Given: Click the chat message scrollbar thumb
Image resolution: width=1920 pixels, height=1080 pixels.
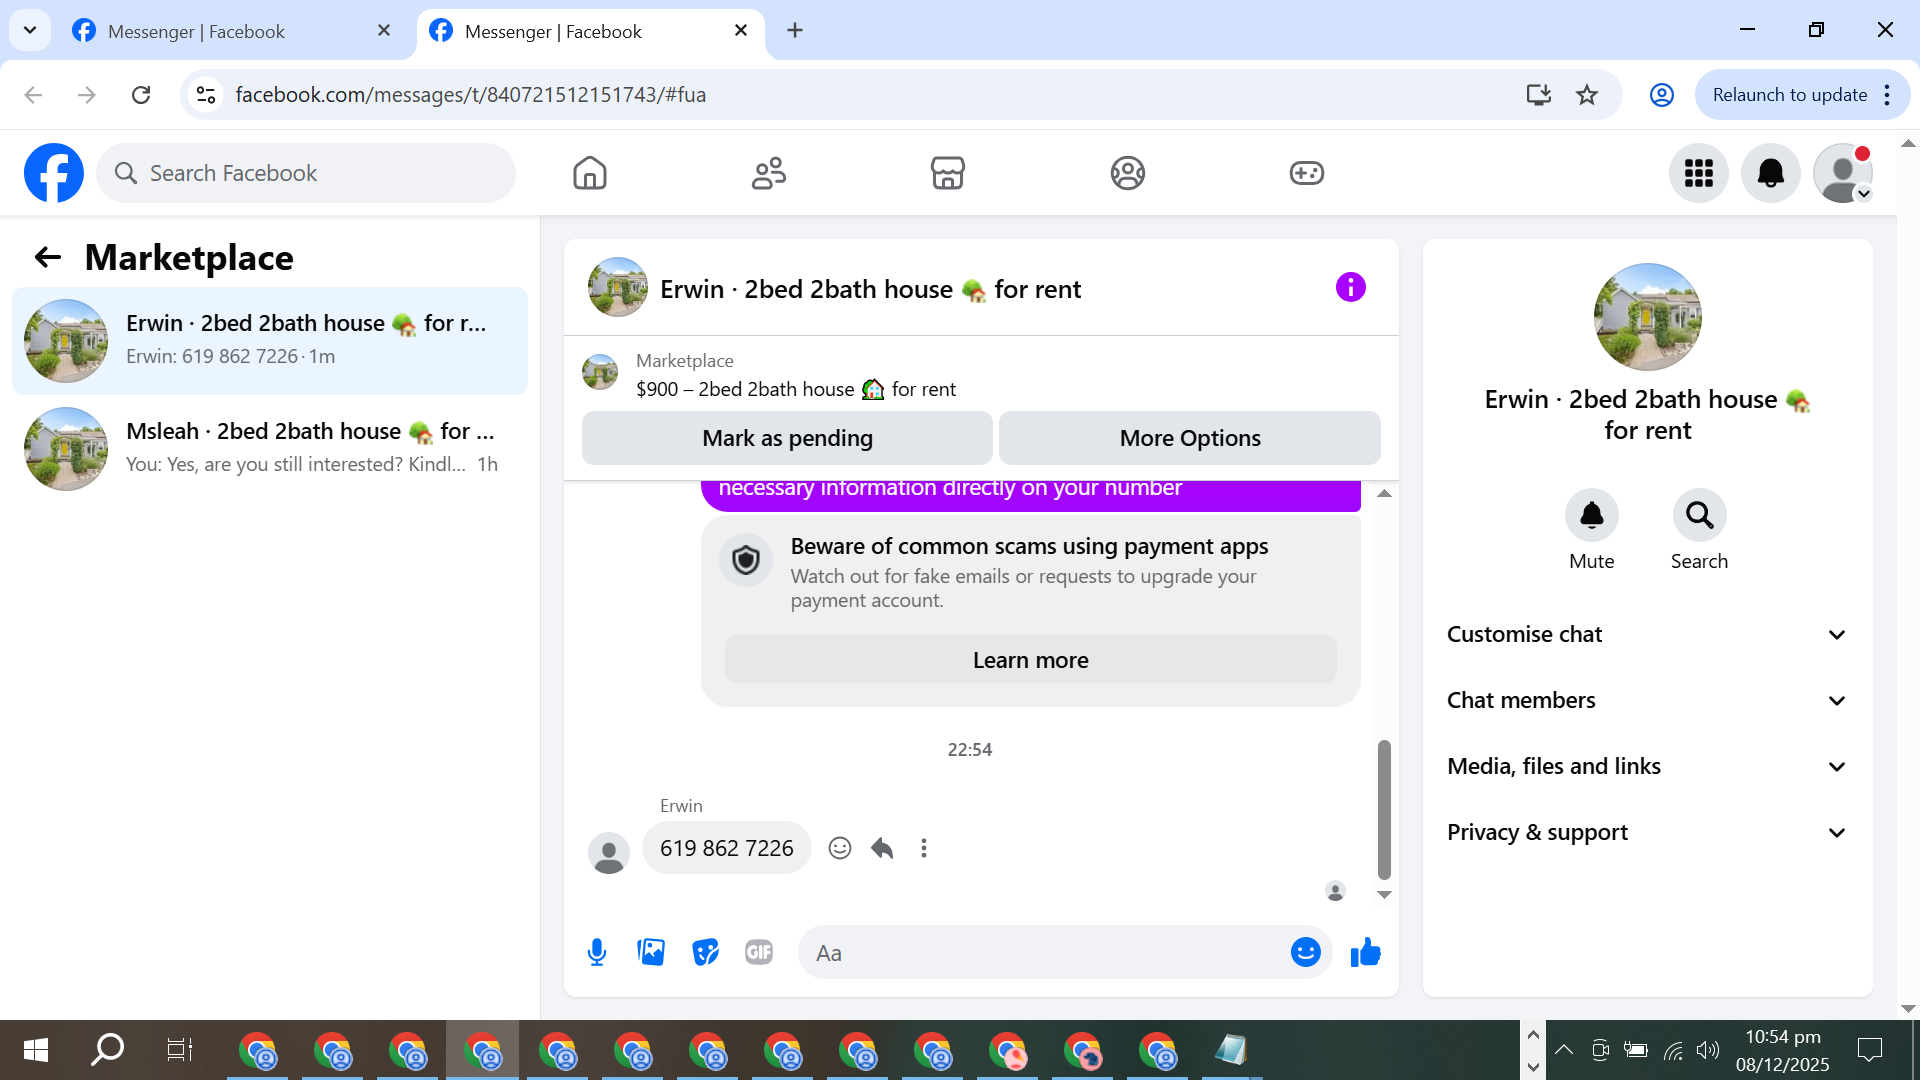Looking at the screenshot, I should (x=1384, y=810).
